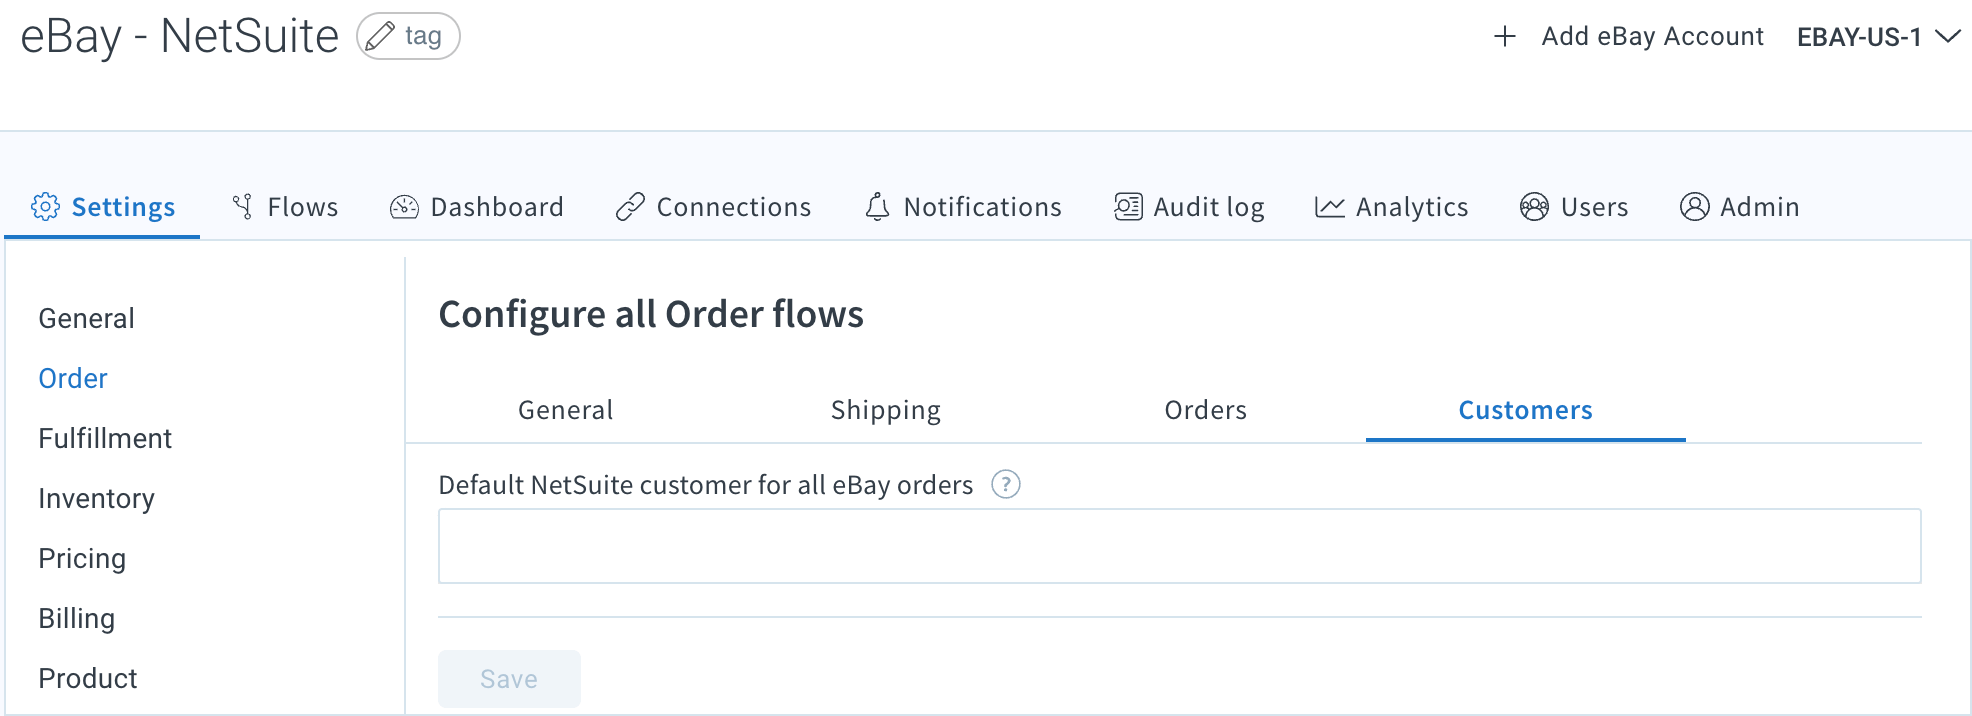Switch to the Orders tab
The width and height of the screenshot is (1972, 716).
(1205, 410)
